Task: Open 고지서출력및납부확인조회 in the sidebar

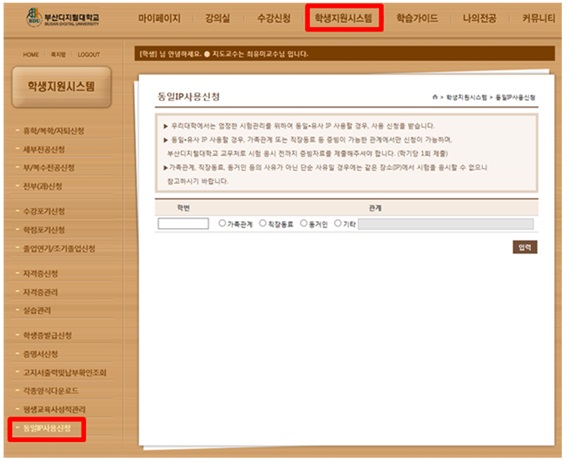Action: [x=65, y=372]
